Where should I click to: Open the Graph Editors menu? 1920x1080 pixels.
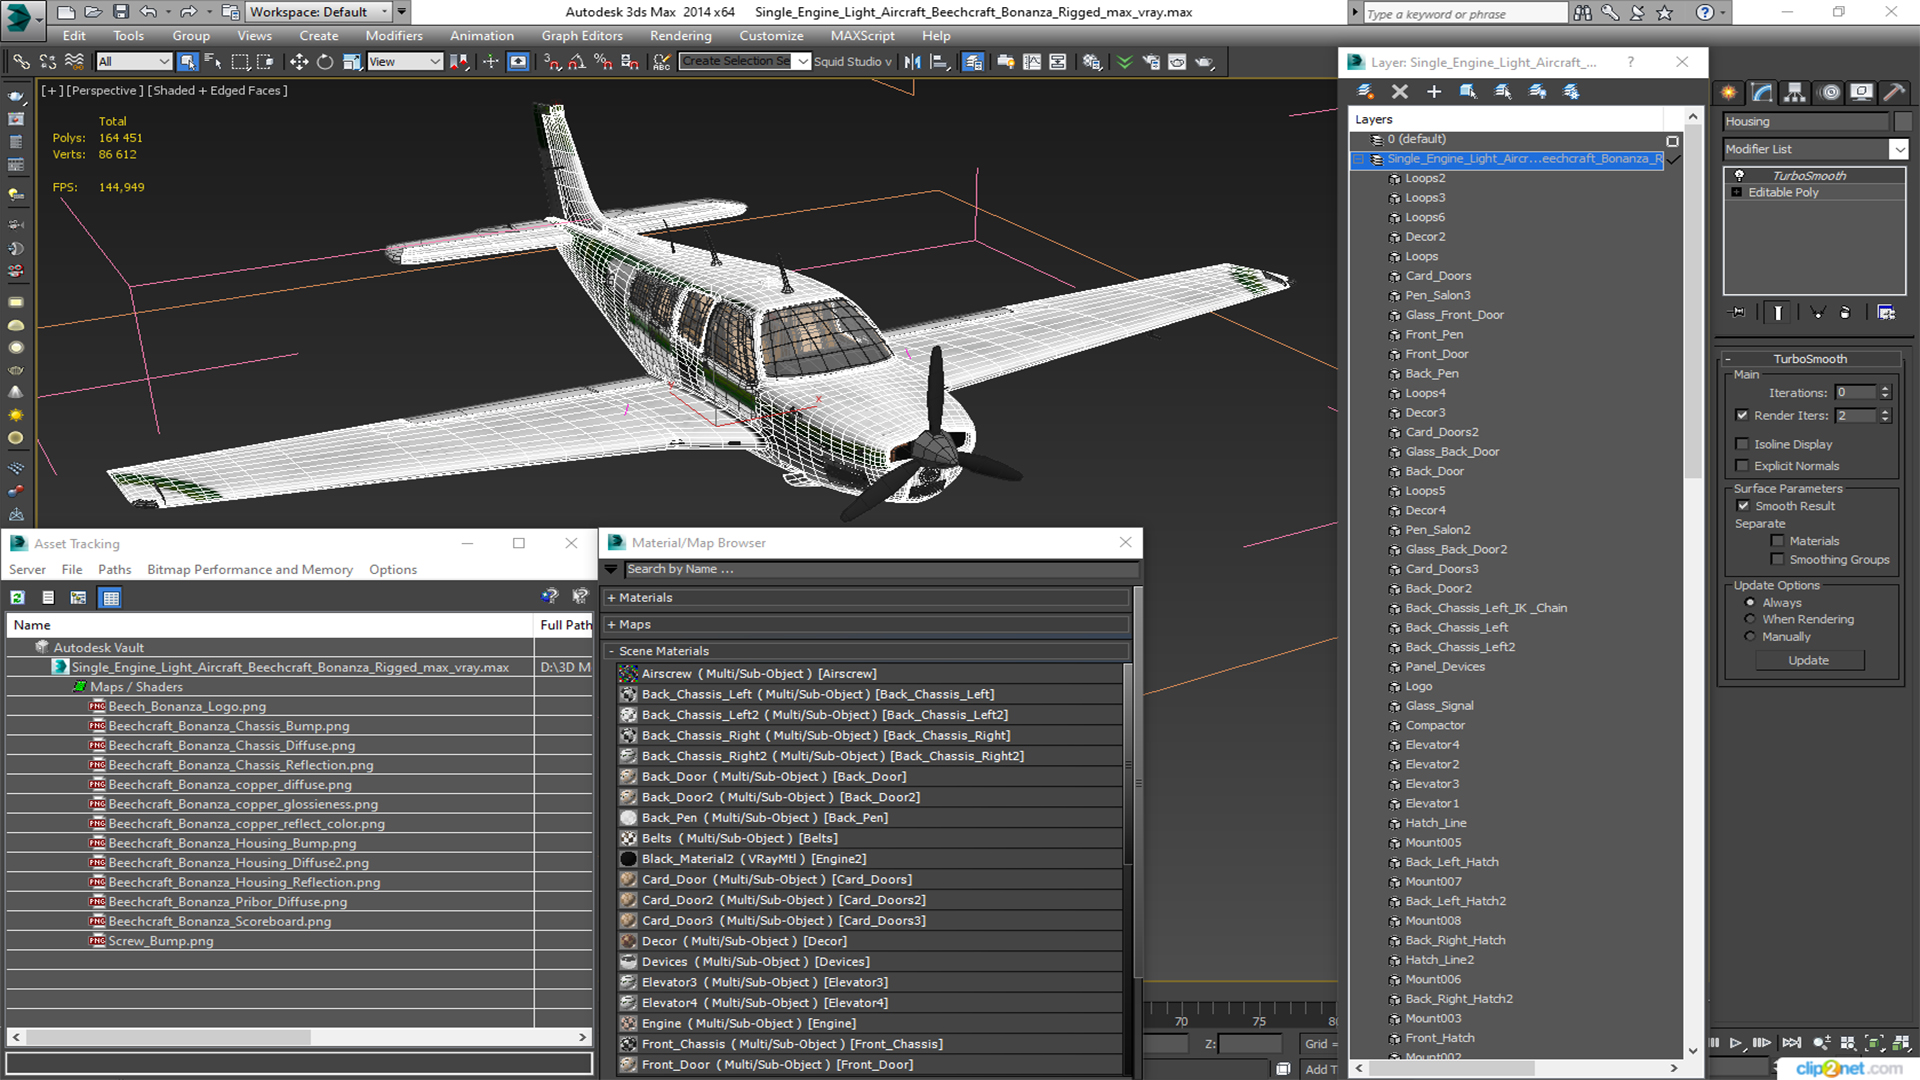(x=581, y=35)
